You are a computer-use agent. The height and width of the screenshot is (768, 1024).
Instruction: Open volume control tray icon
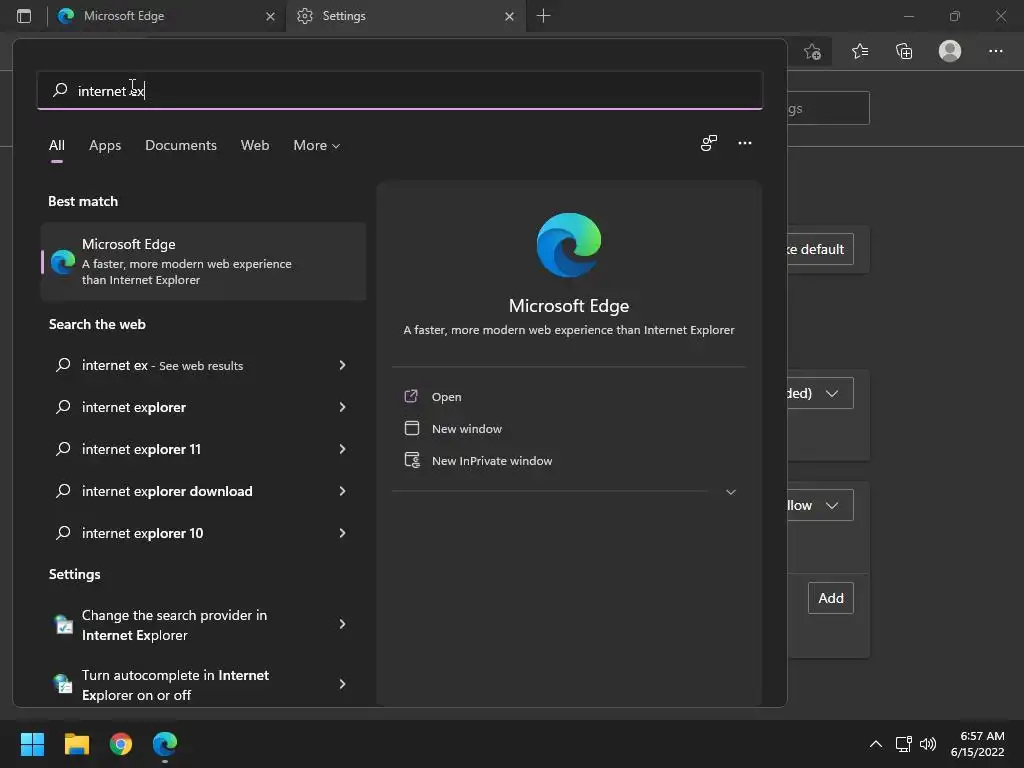tap(927, 744)
